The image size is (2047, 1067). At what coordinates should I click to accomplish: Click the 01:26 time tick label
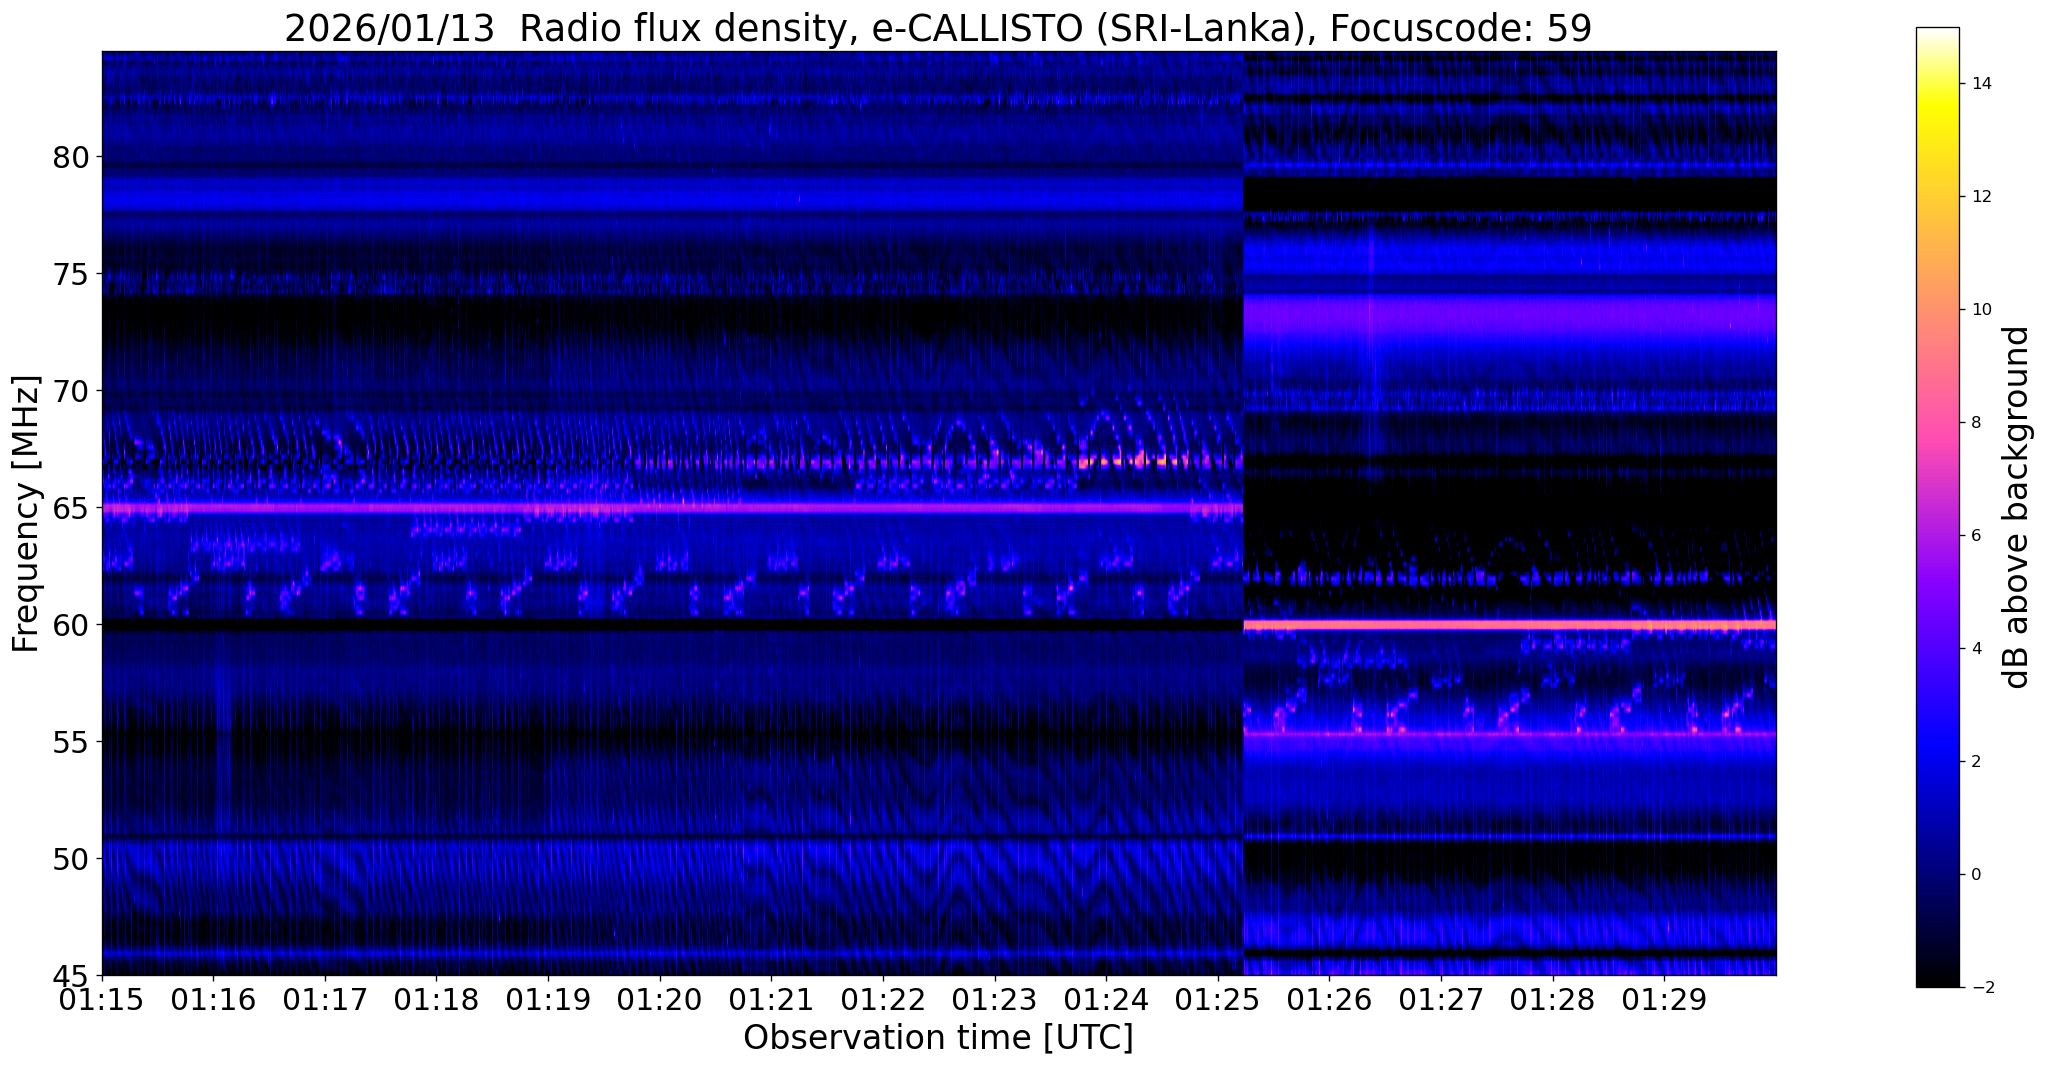coord(1329,1001)
